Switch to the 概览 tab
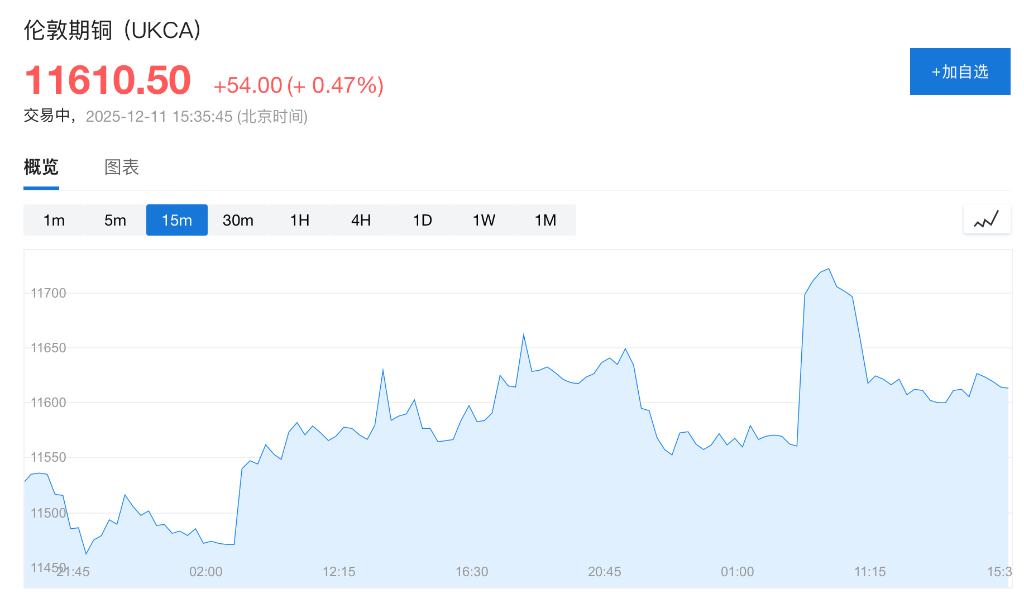The image size is (1024, 603). pos(41,167)
